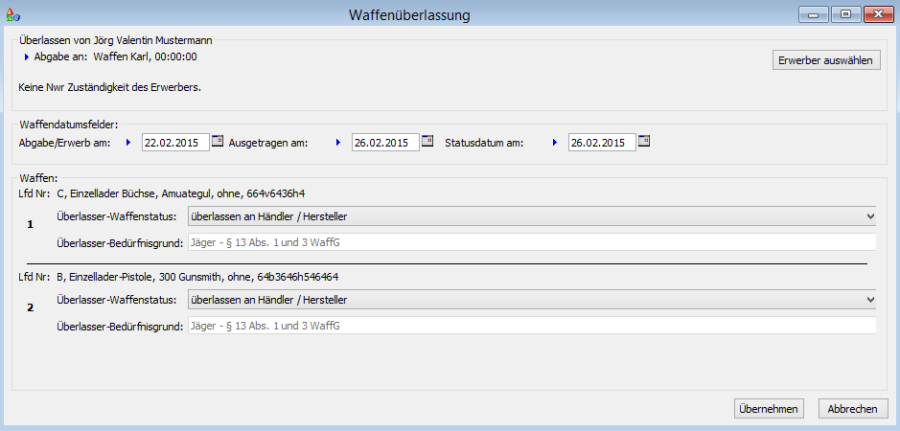Open the calendar picker for Ausgetragen date

428,142
